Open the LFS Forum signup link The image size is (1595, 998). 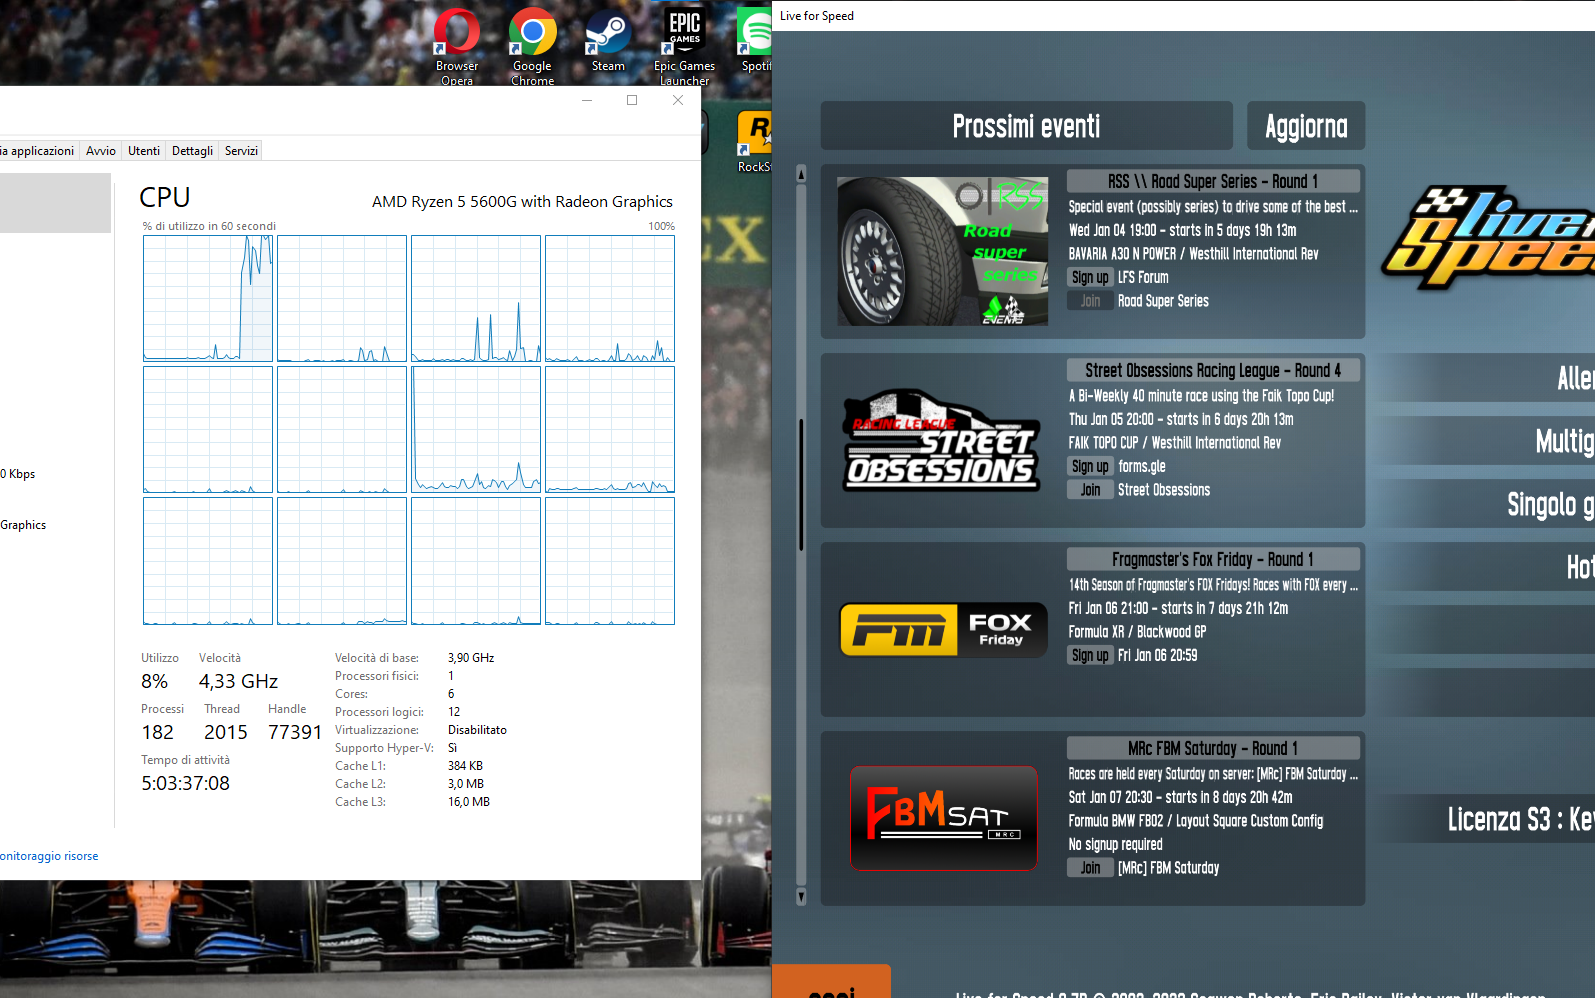1143,277
